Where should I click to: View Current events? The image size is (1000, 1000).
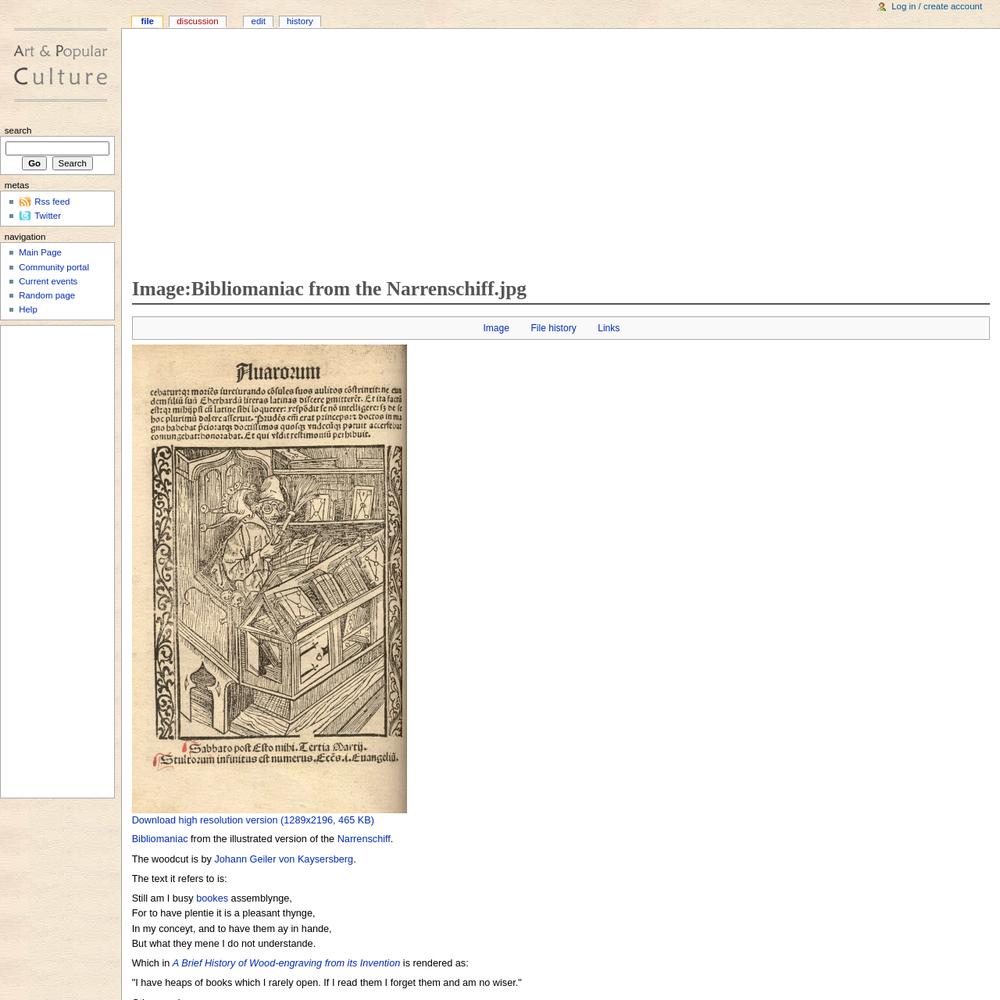click(48, 281)
